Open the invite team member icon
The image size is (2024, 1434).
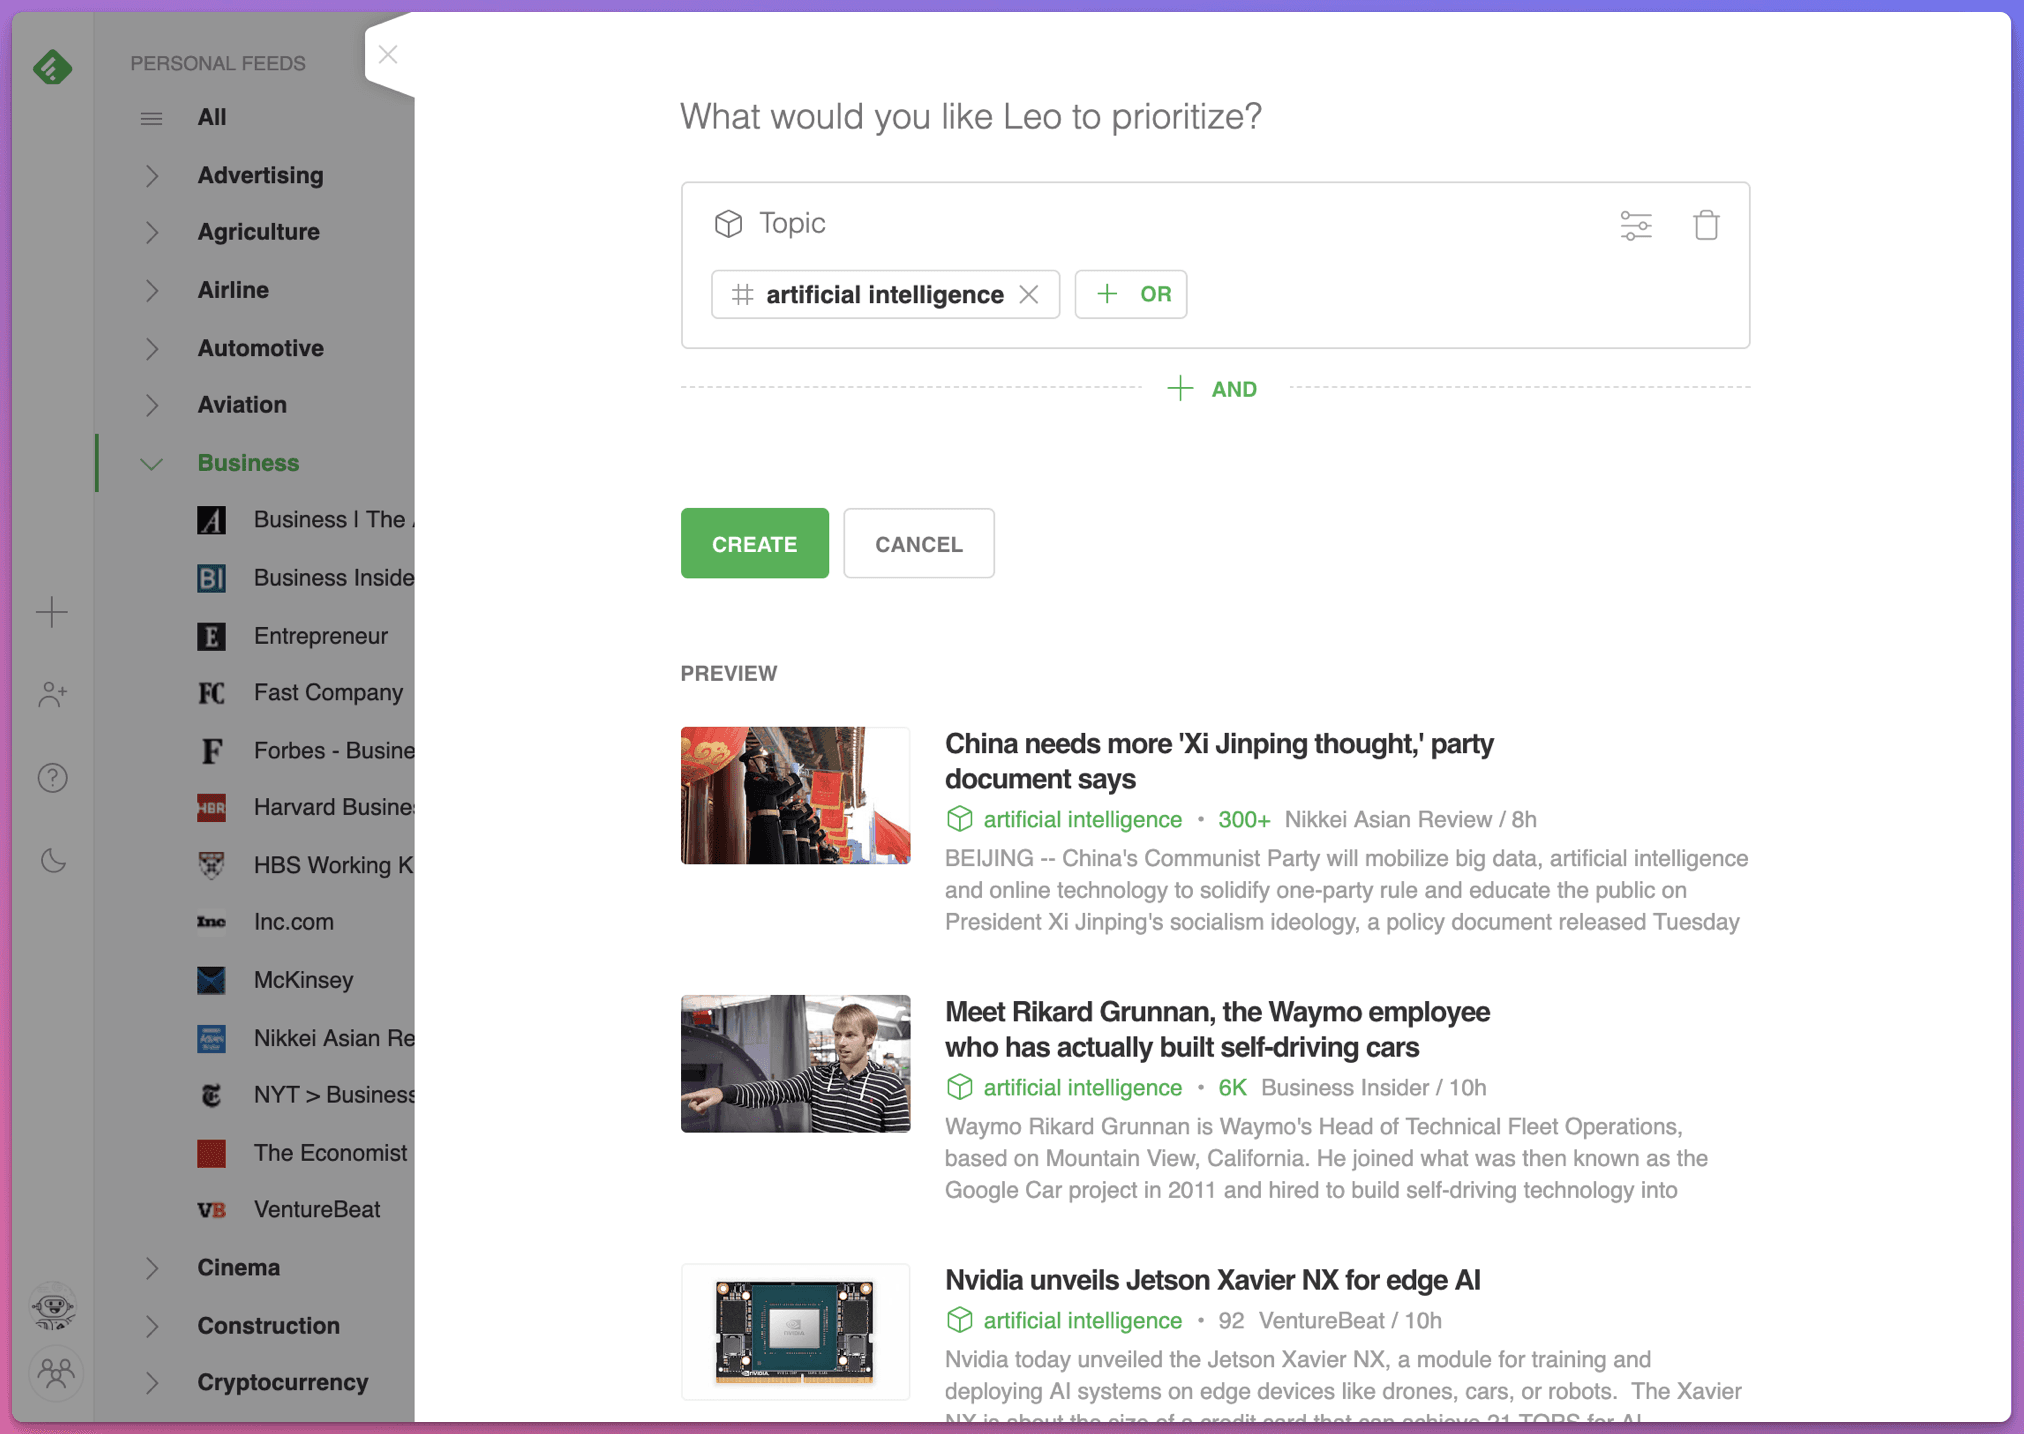pyautogui.click(x=52, y=694)
